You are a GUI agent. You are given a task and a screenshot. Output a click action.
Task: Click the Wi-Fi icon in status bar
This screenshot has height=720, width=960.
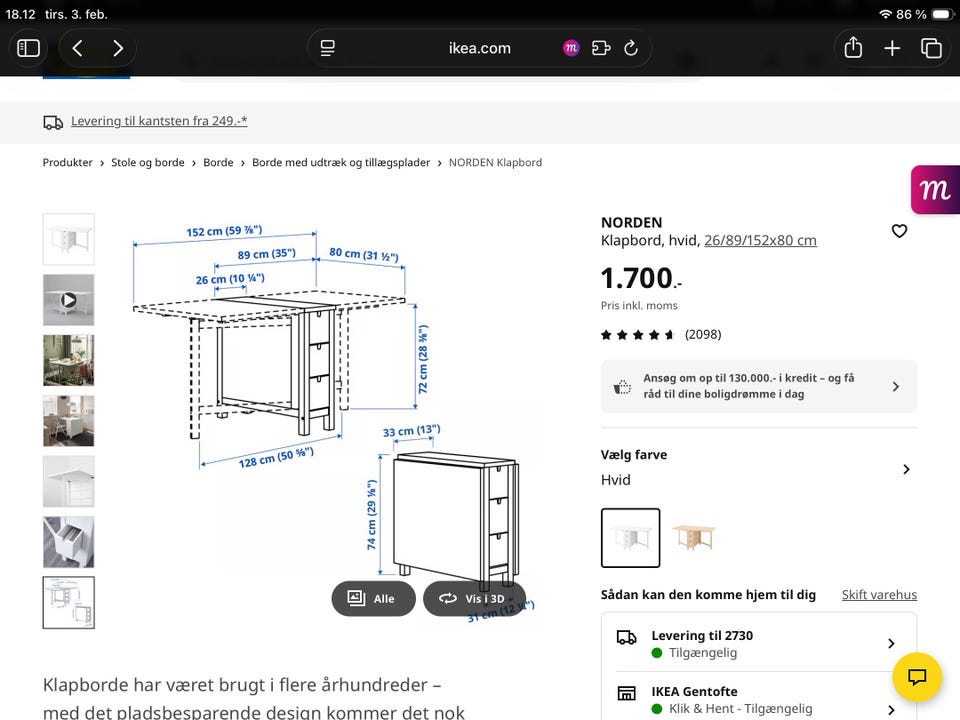885,14
